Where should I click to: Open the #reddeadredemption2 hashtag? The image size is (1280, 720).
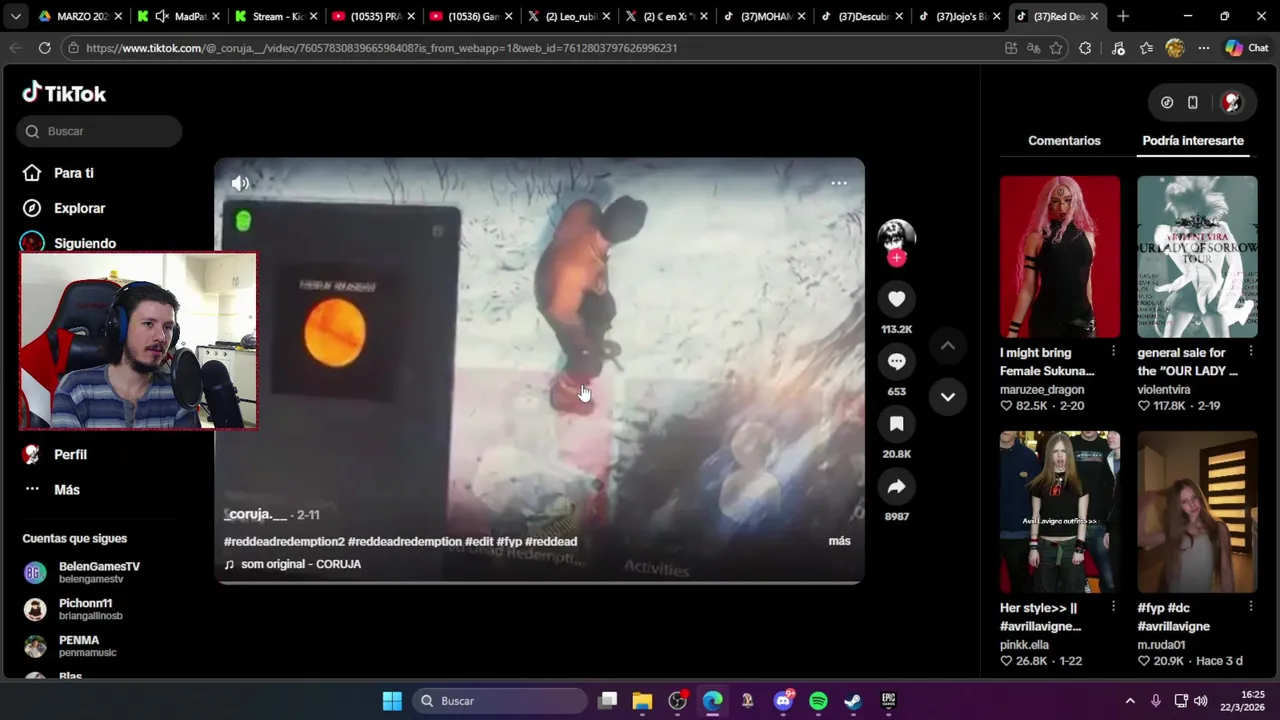284,541
